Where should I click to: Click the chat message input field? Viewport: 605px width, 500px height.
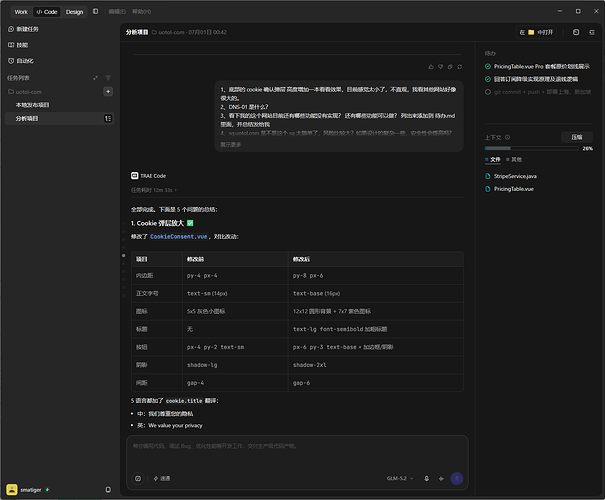point(297,453)
